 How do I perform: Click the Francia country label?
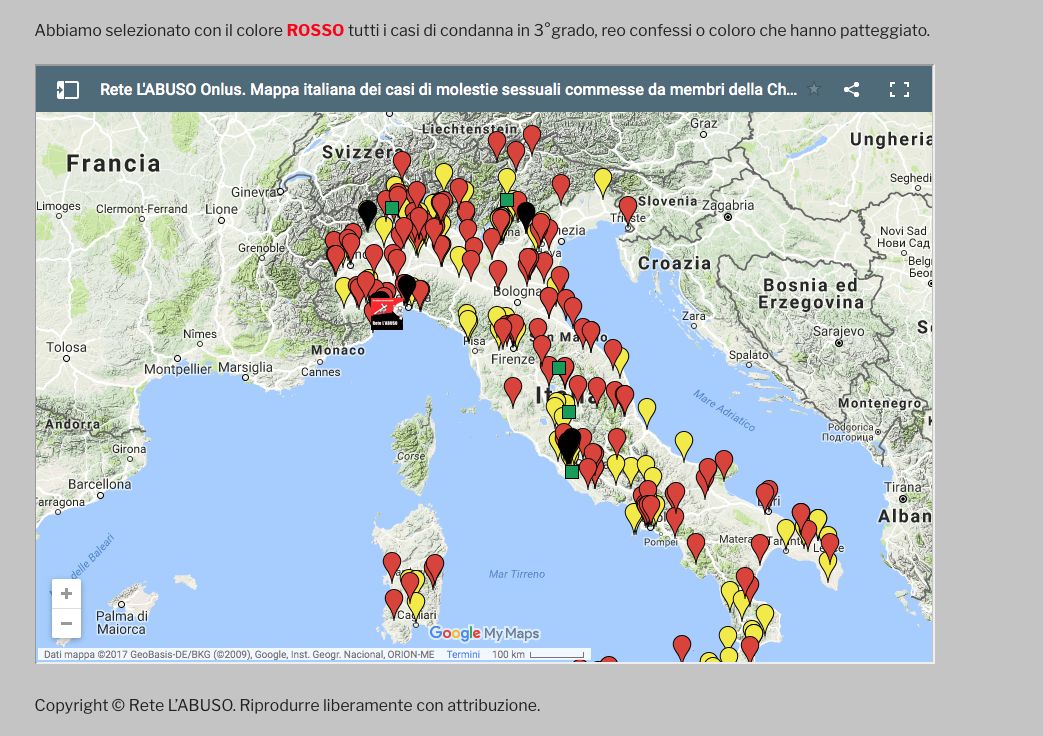(x=114, y=164)
